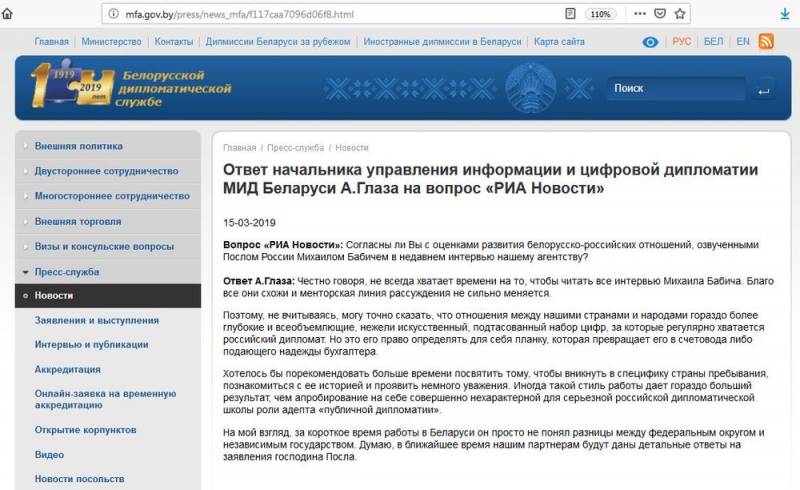The height and width of the screenshot is (490, 800).
Task: Open page actions three-dot menu
Action: pos(640,14)
